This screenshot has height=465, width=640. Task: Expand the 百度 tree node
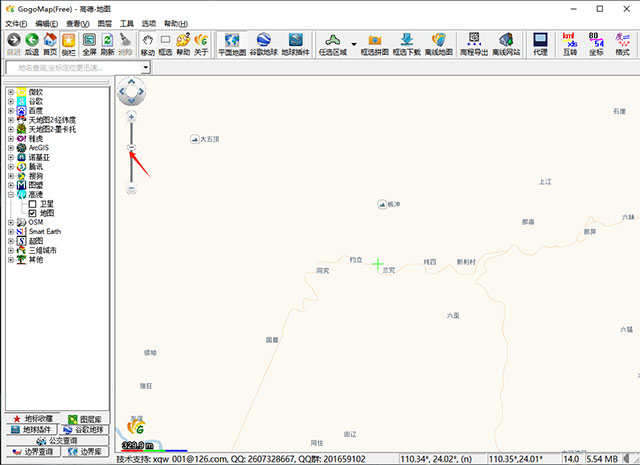(11, 111)
